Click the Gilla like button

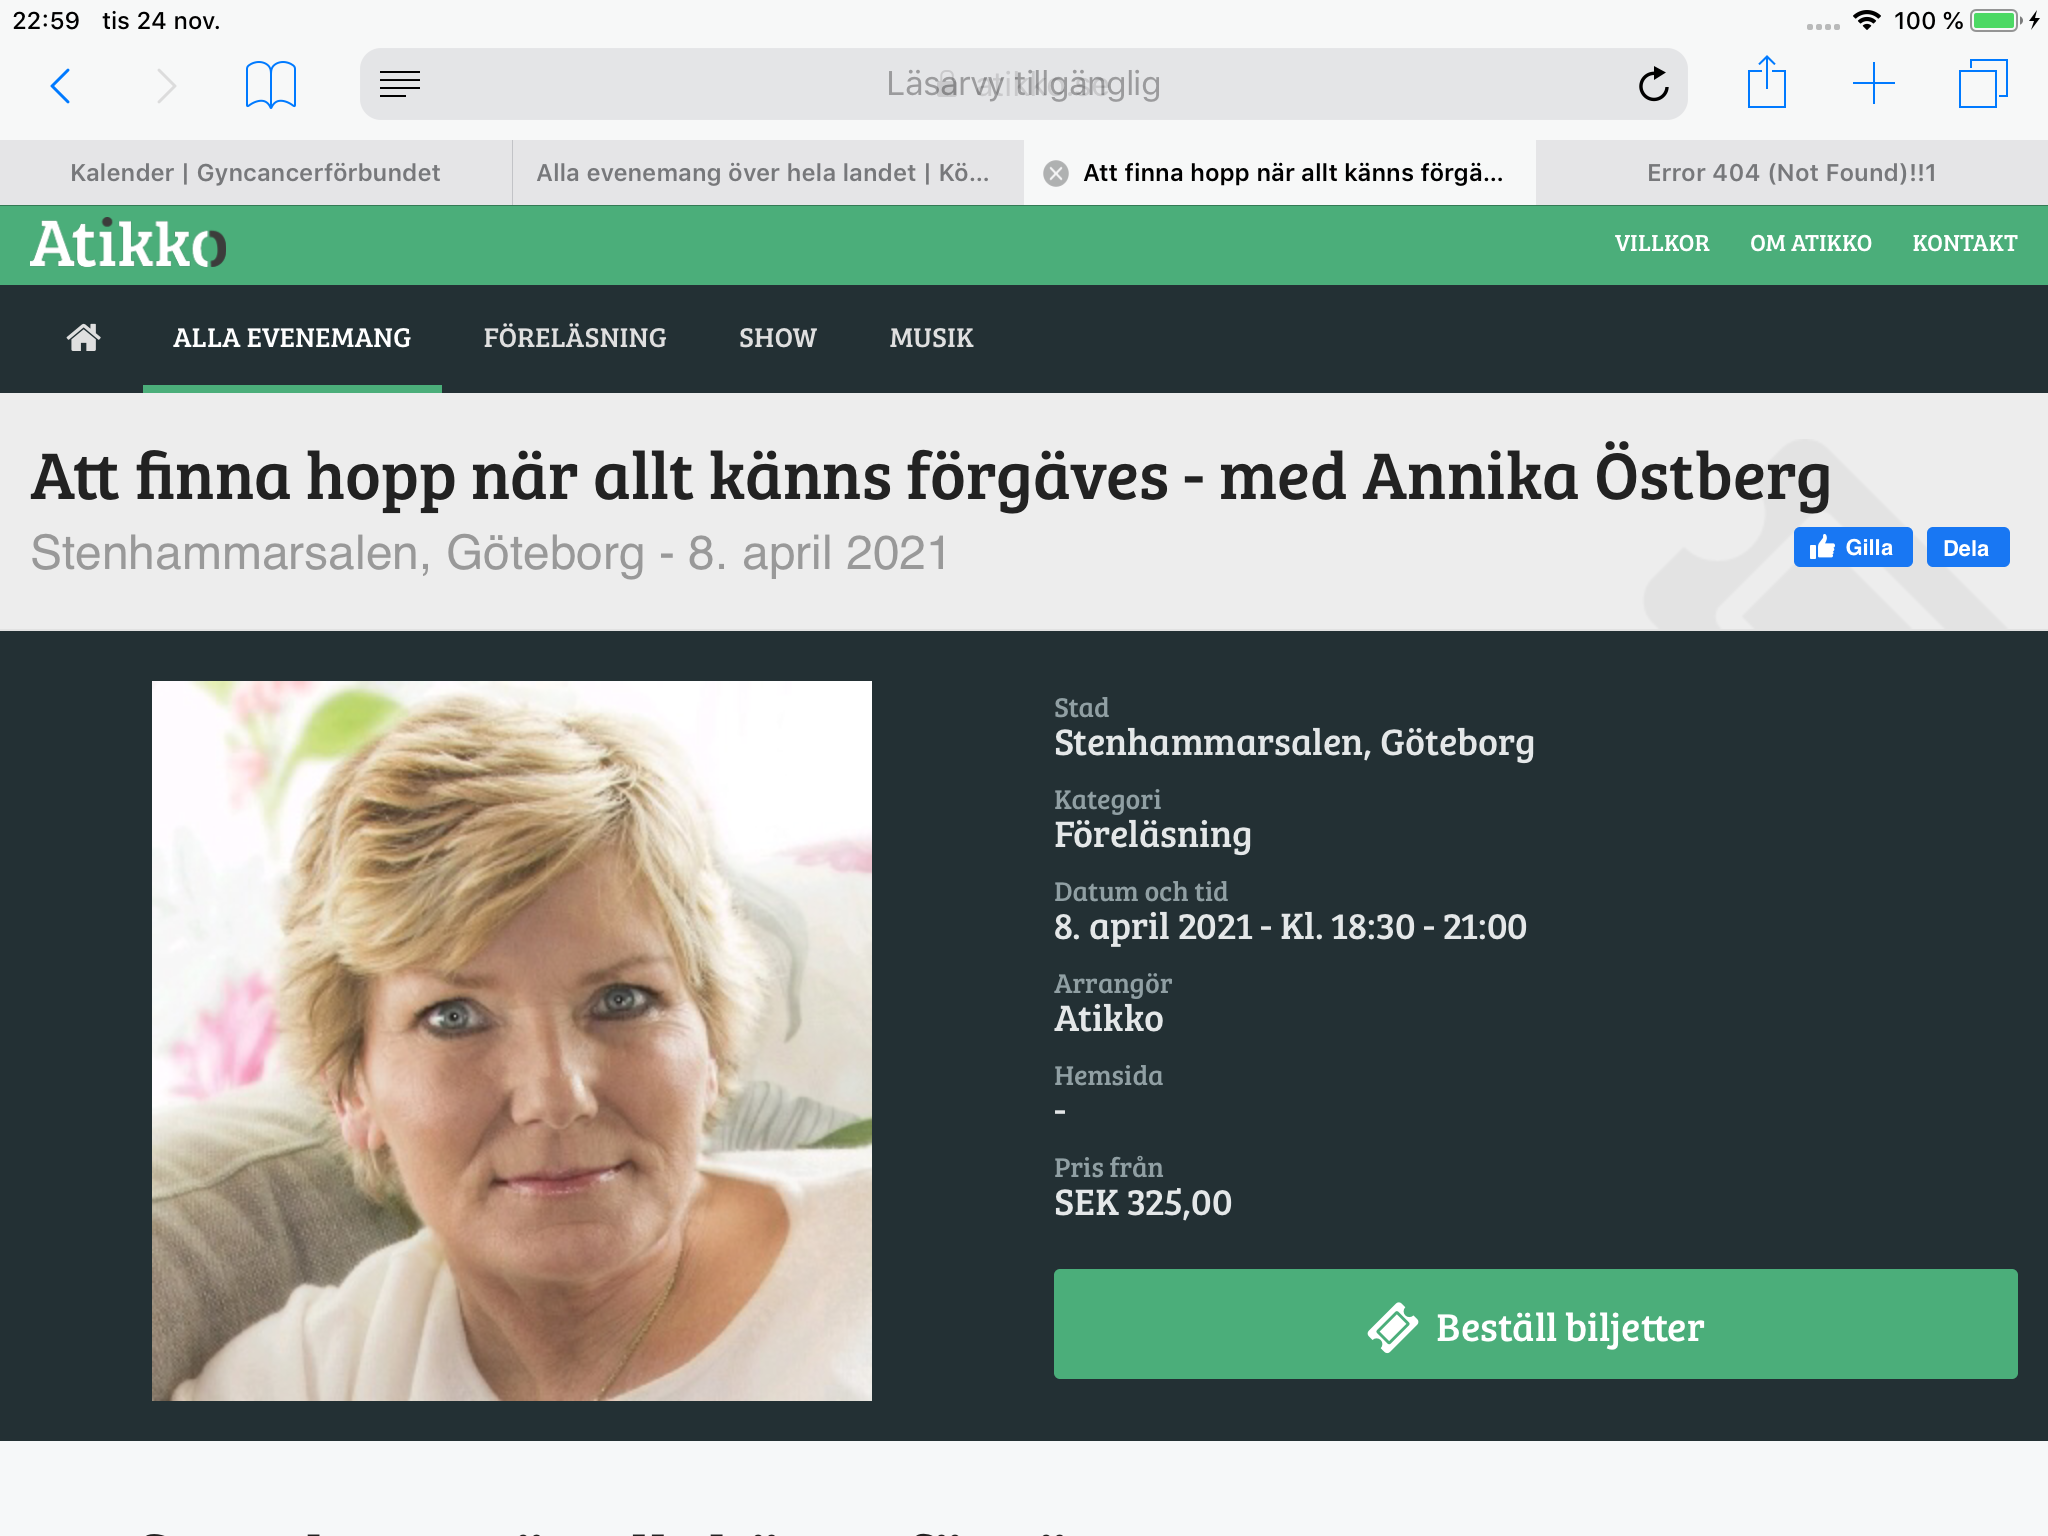(1853, 547)
